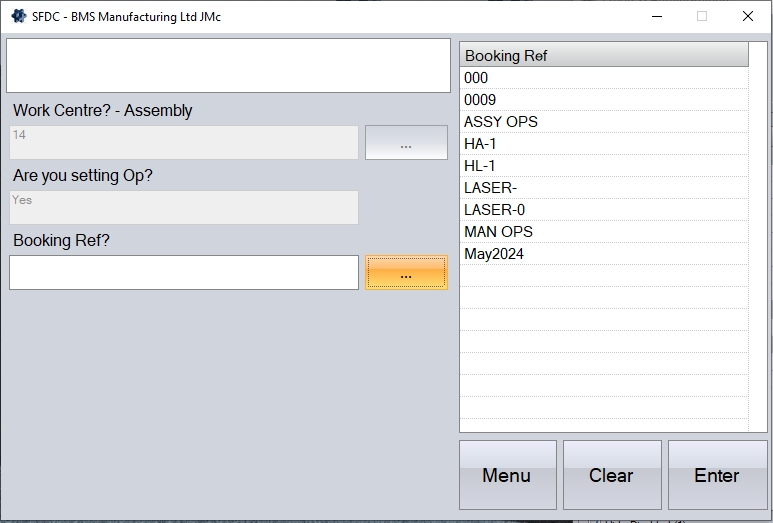Screen dimensions: 773x523
Task: Click the setting Op field showing Yes
Action: pyautogui.click(x=184, y=208)
